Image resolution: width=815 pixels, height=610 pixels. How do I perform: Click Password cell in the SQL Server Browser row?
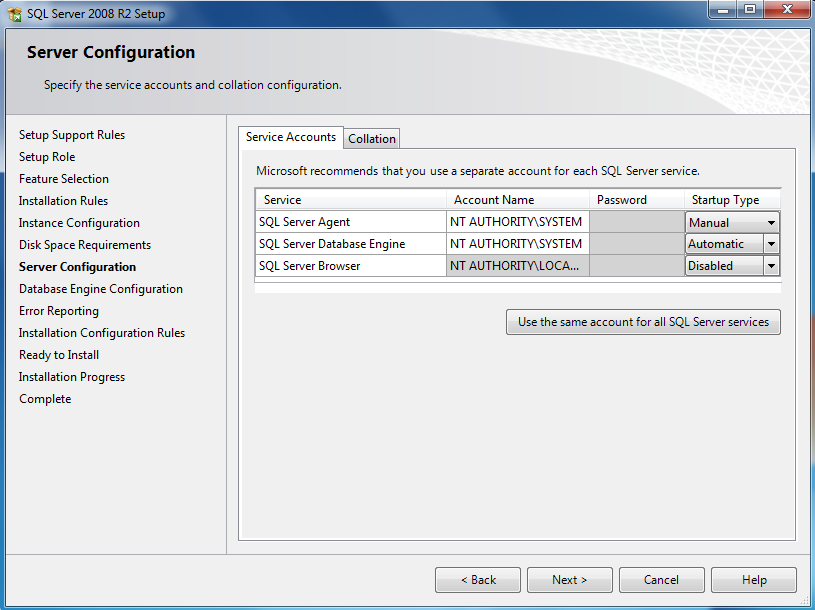click(637, 266)
